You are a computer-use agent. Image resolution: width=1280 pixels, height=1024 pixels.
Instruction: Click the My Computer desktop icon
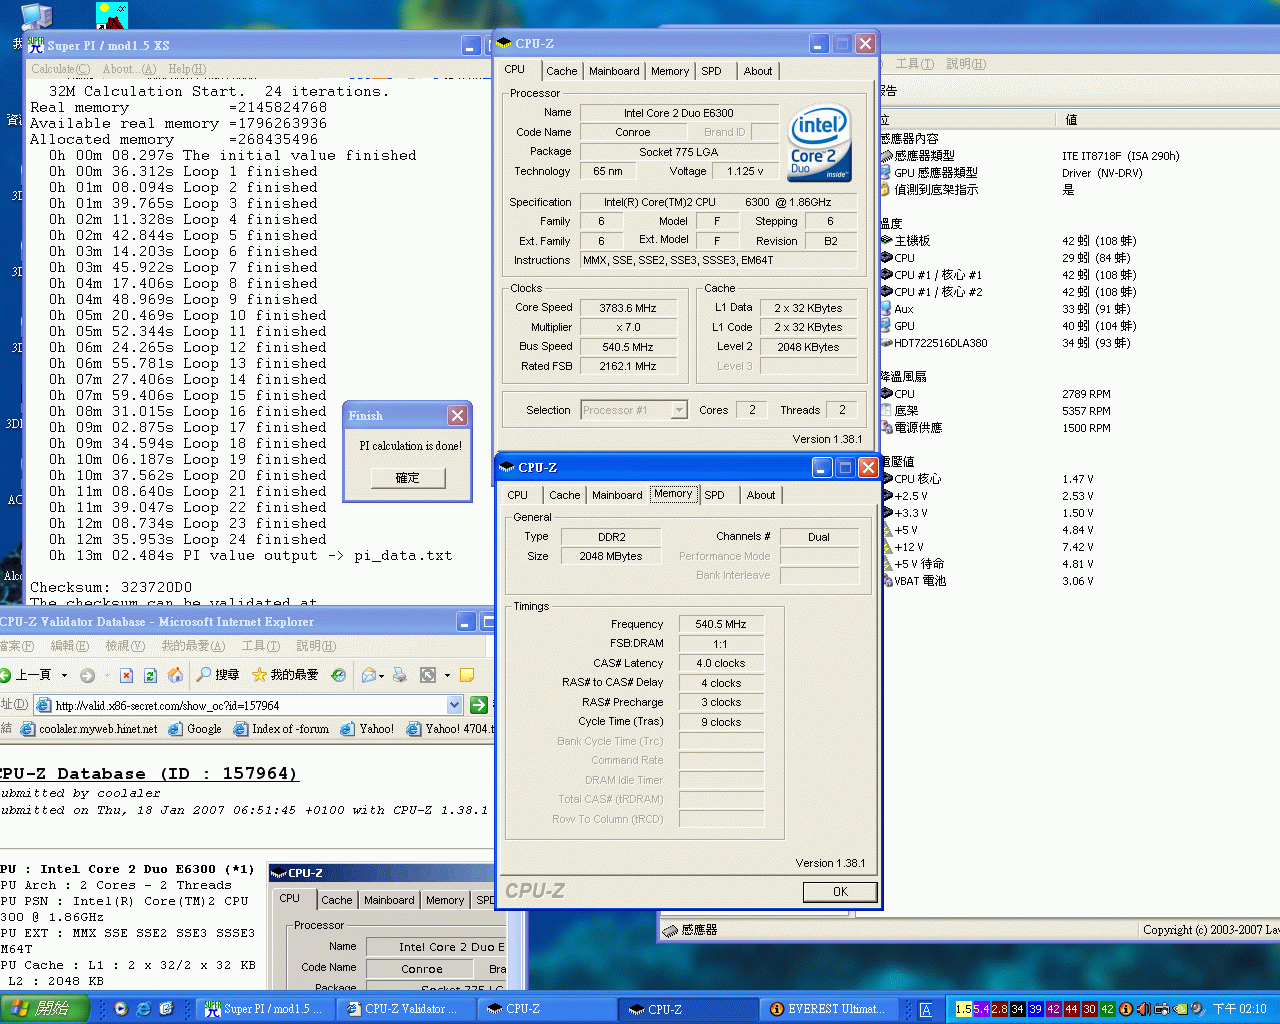36,15
